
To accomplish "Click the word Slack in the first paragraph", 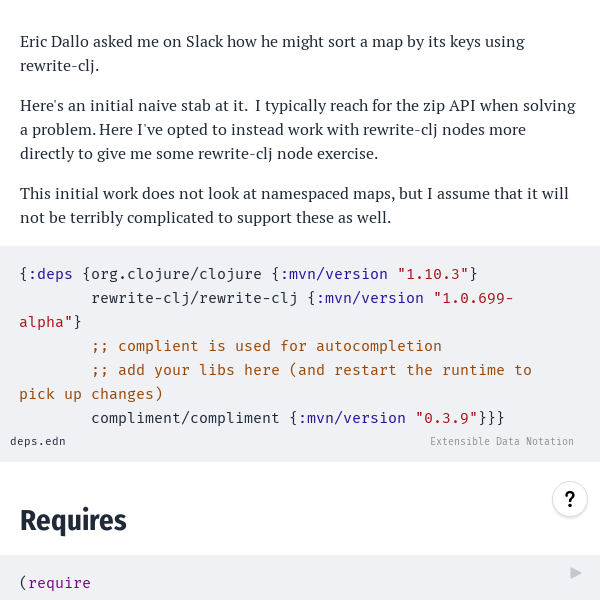I will [204, 42].
